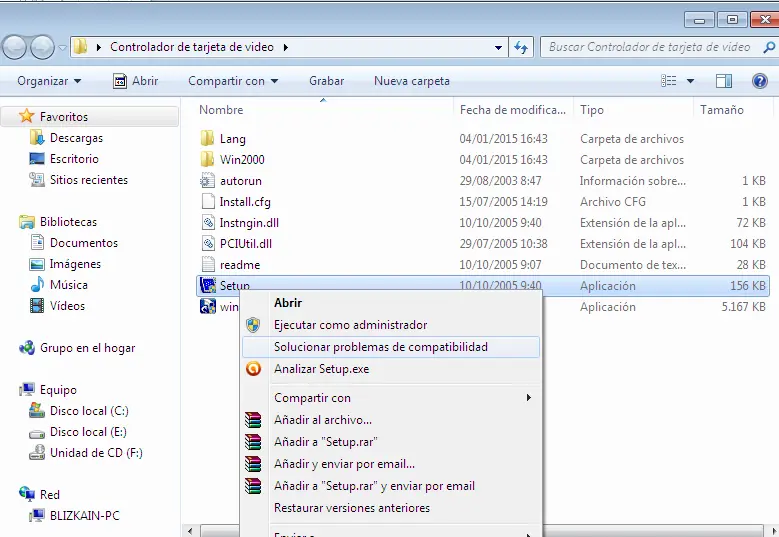Click the antivirus icon beside Analizar Setup.exe

[254, 369]
